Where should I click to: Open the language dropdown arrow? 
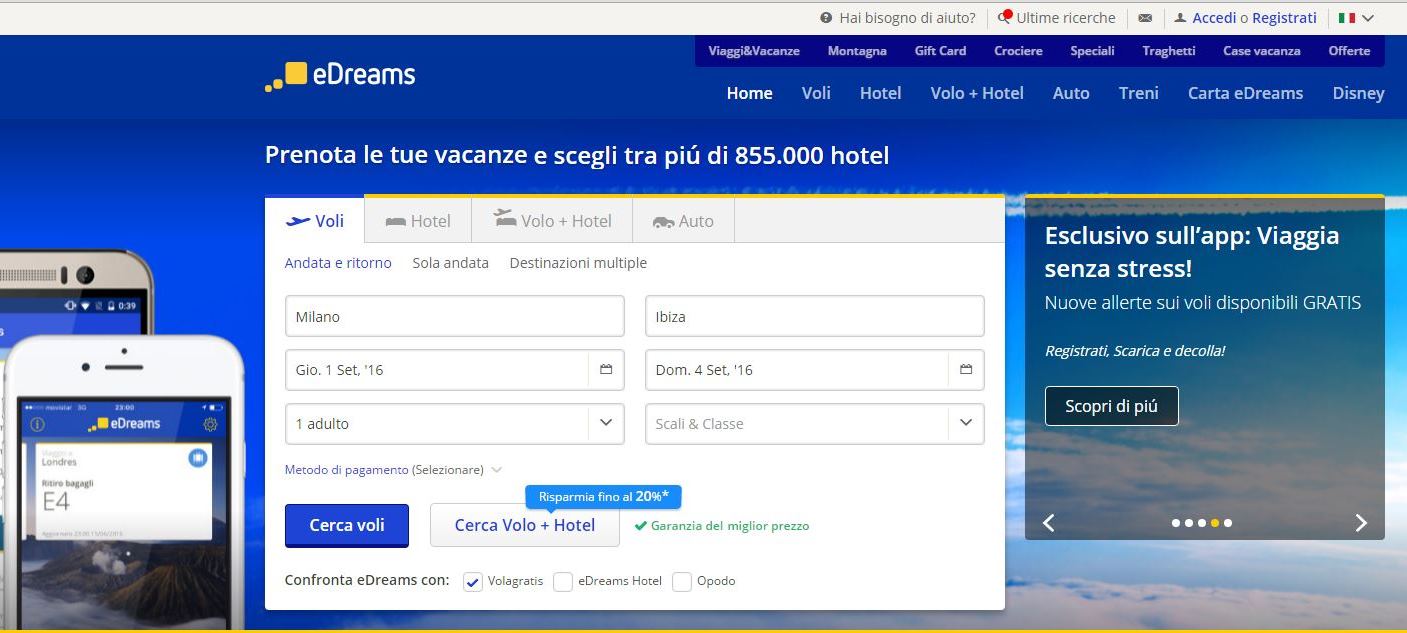point(1368,18)
